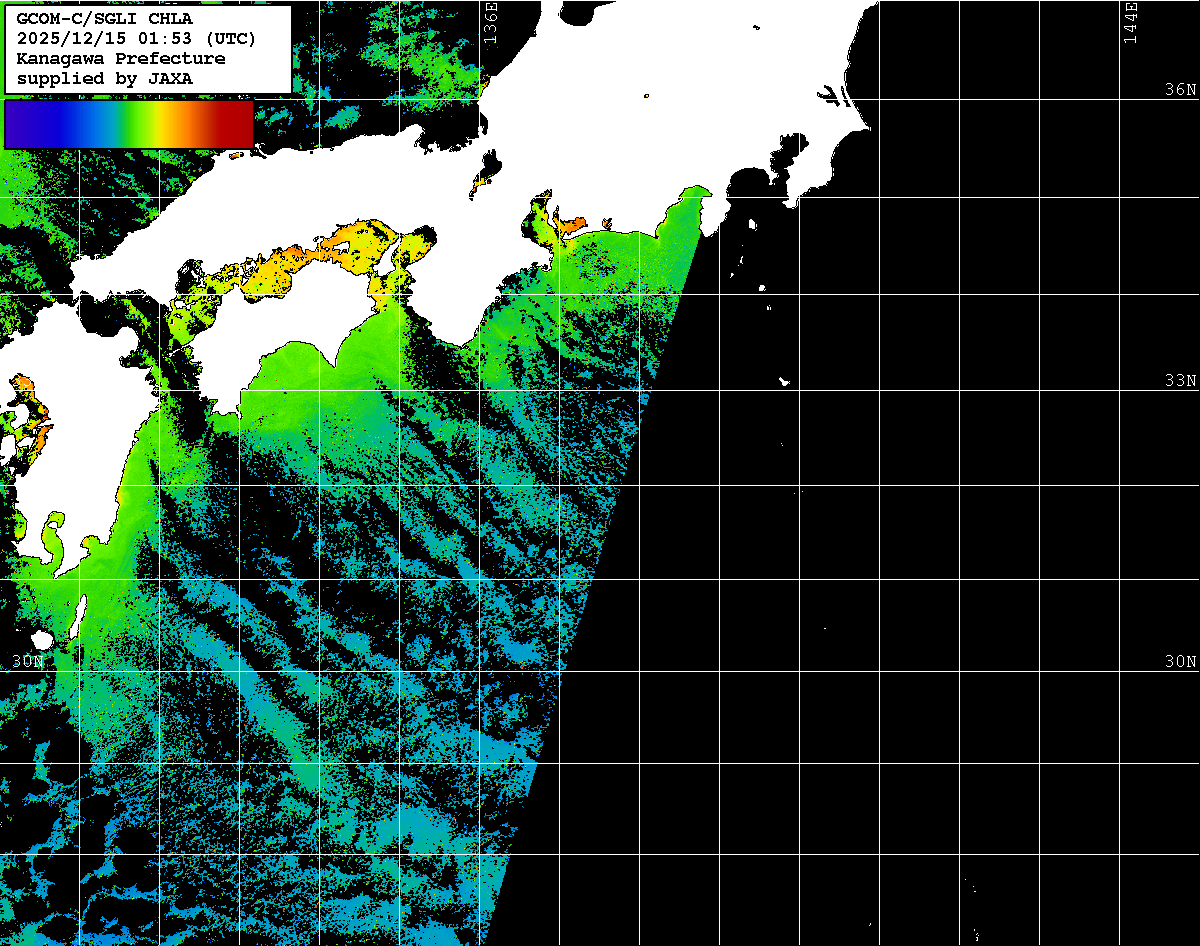Click the orange patch in Mikawa Bay
1200x946 pixels.
tap(574, 225)
